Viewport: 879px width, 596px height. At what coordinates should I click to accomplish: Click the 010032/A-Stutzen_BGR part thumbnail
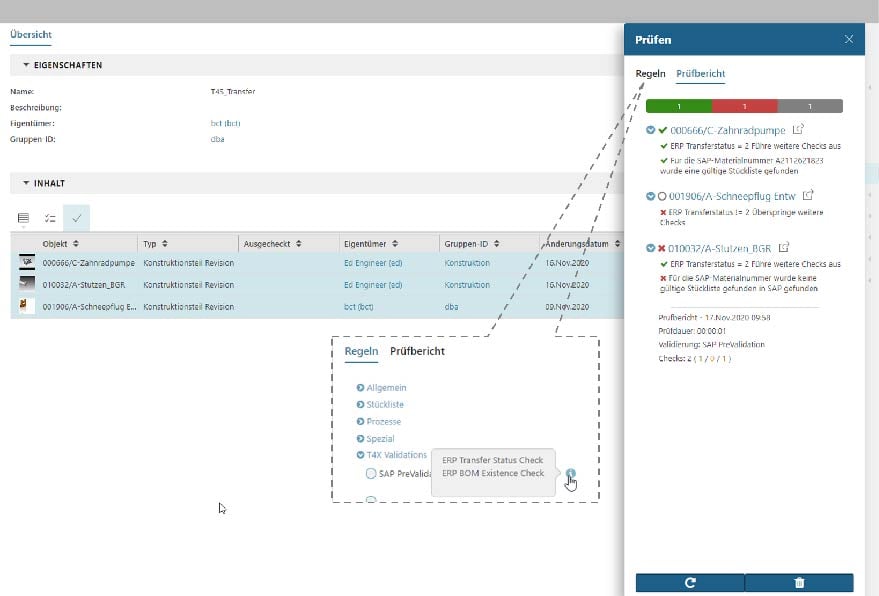(x=25, y=284)
